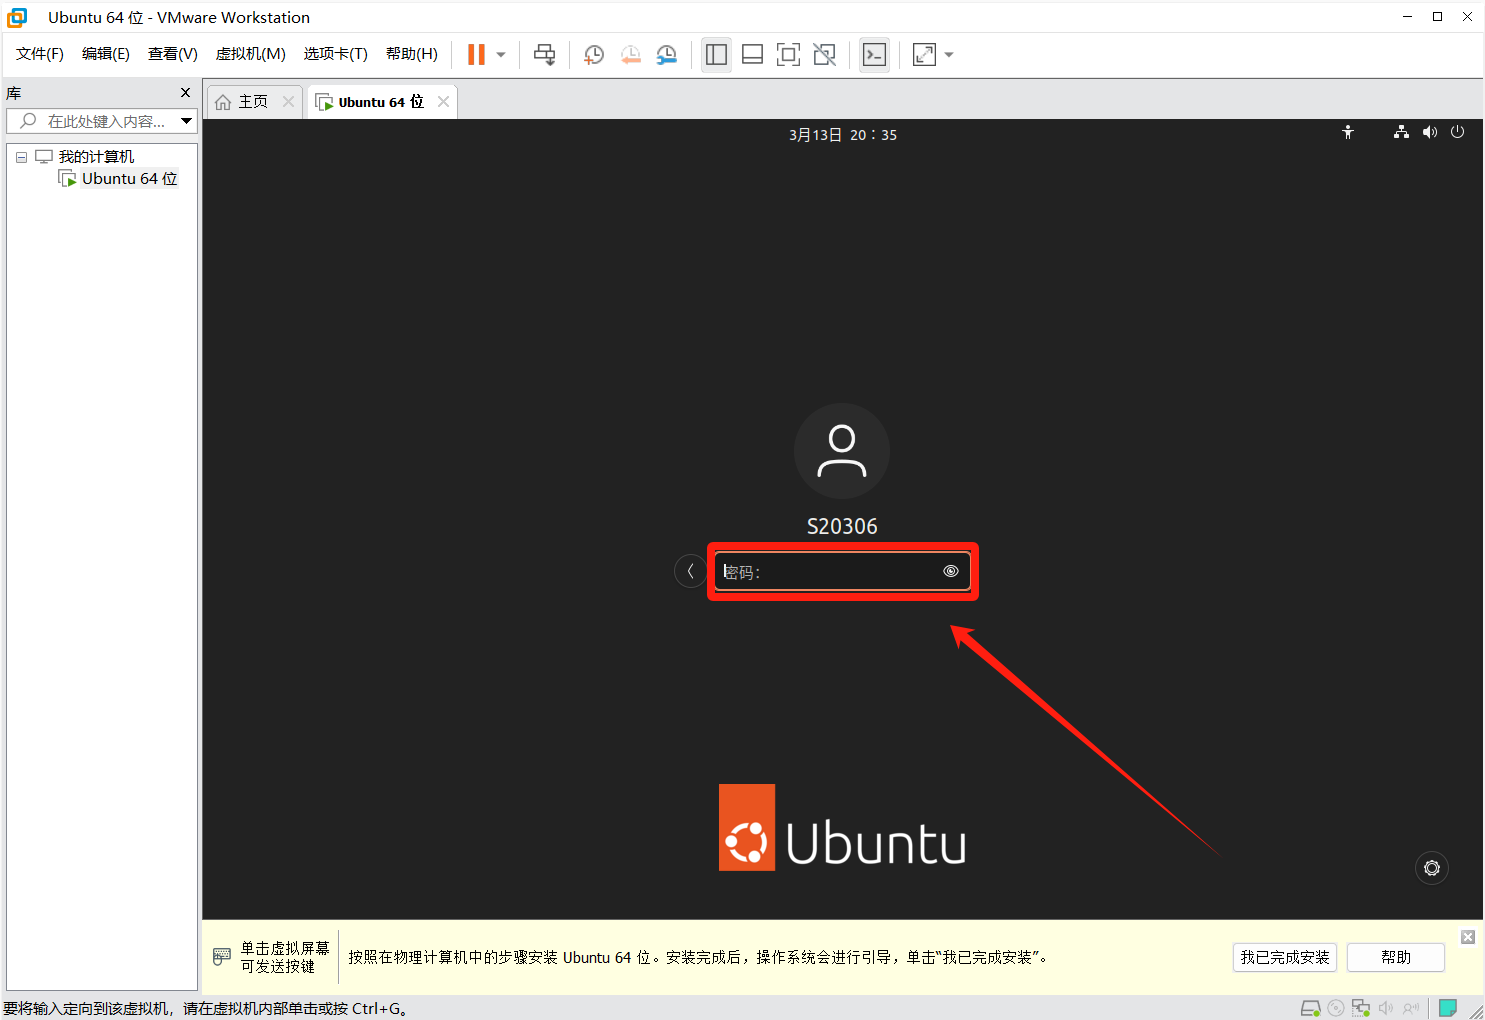Open the console view terminal icon
This screenshot has width=1485, height=1020.
coord(874,55)
